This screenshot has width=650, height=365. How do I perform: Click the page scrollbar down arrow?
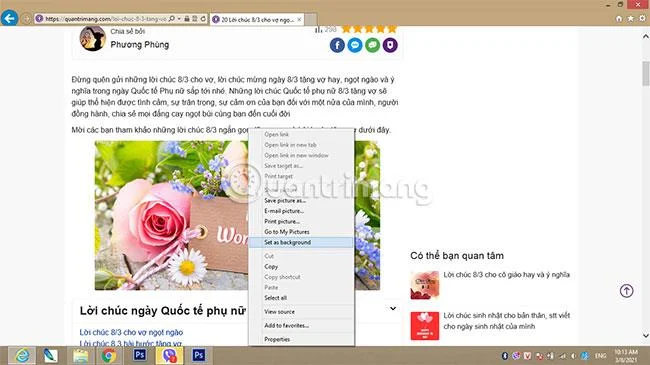point(645,336)
